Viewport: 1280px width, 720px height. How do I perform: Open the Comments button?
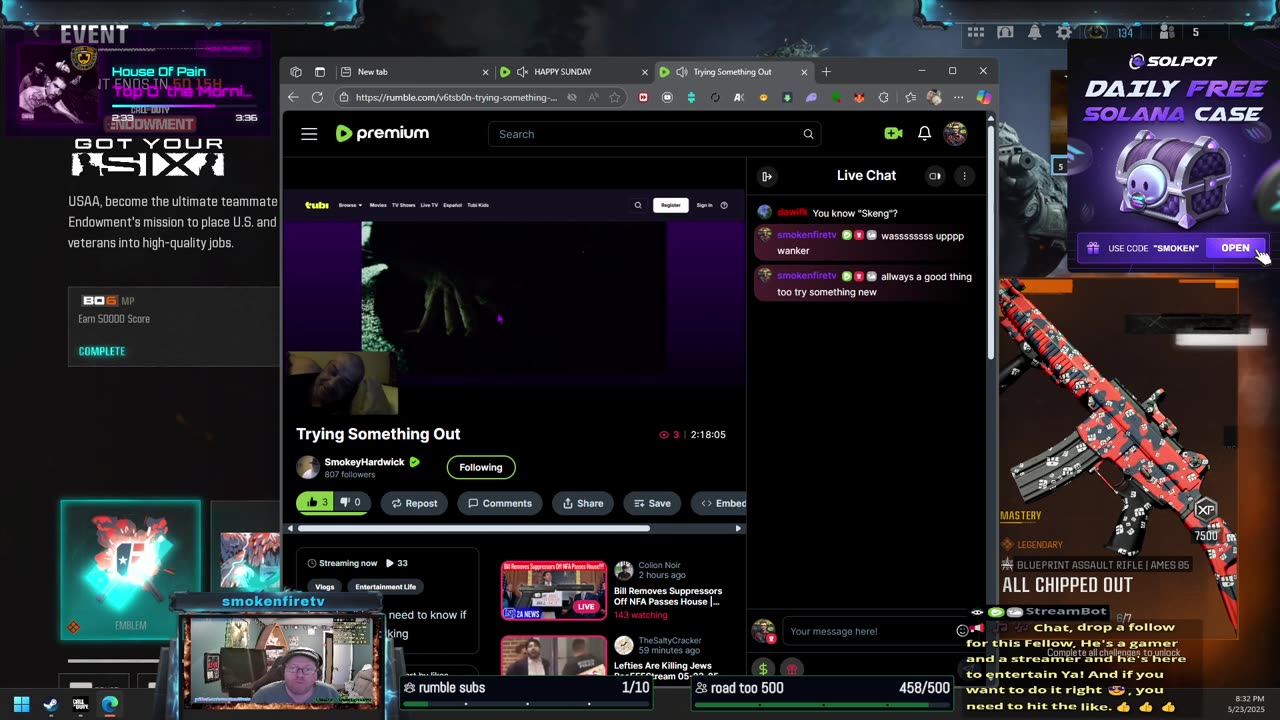500,503
